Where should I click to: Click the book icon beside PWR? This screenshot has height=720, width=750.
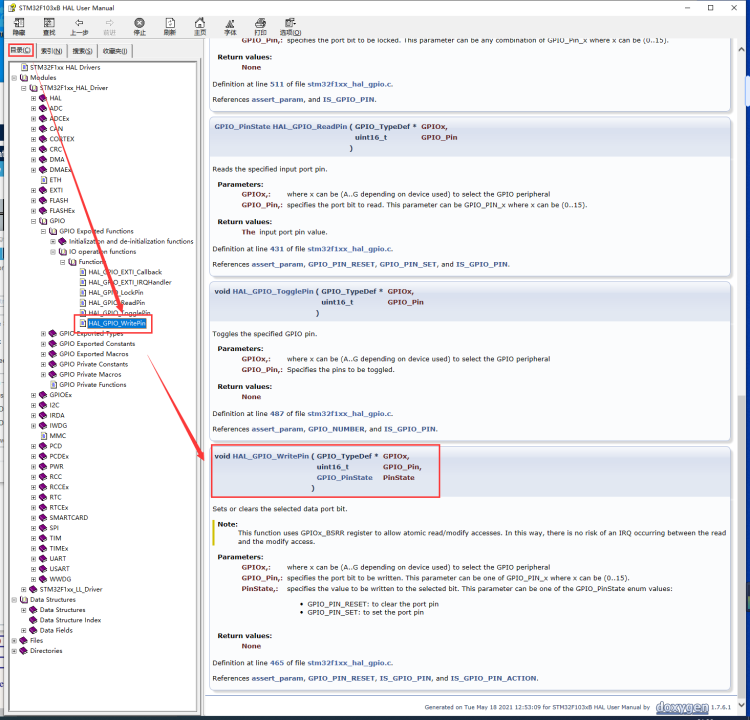point(43,466)
